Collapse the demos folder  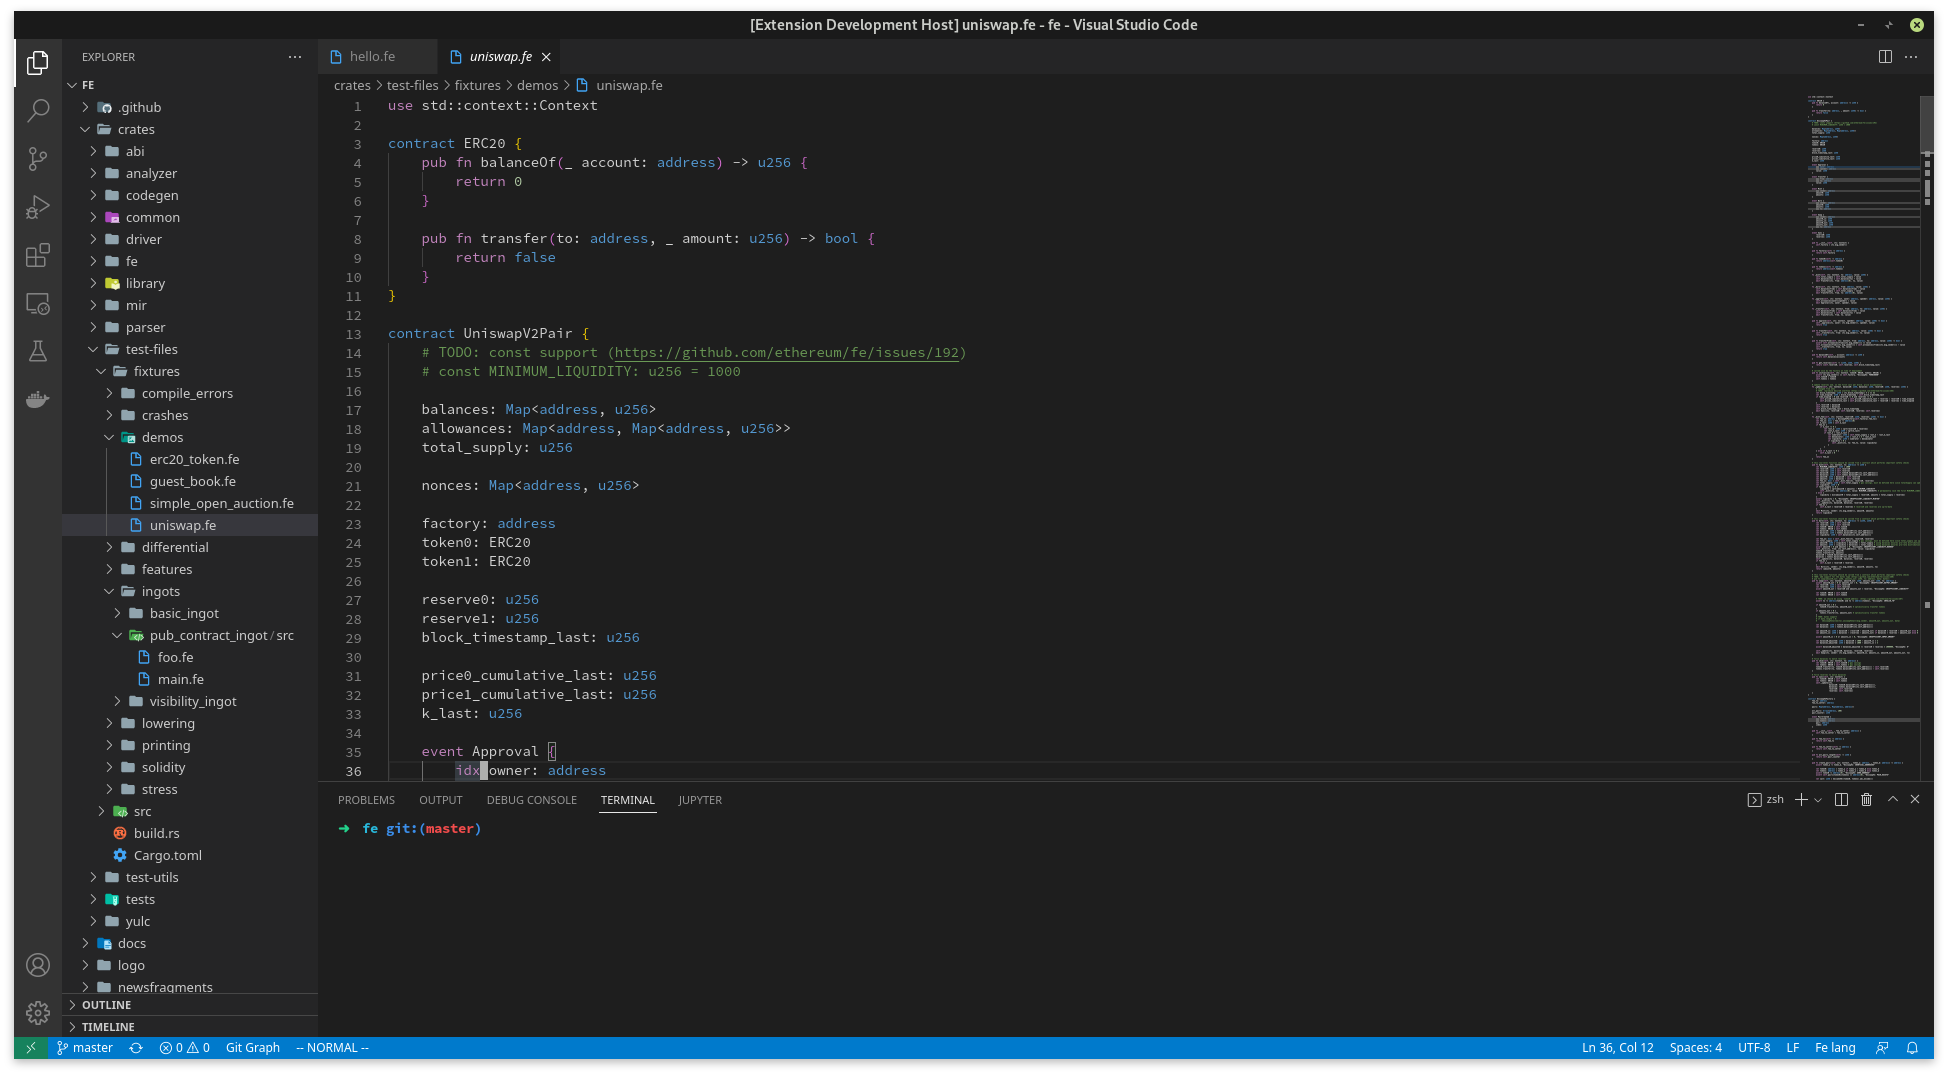(x=190, y=437)
